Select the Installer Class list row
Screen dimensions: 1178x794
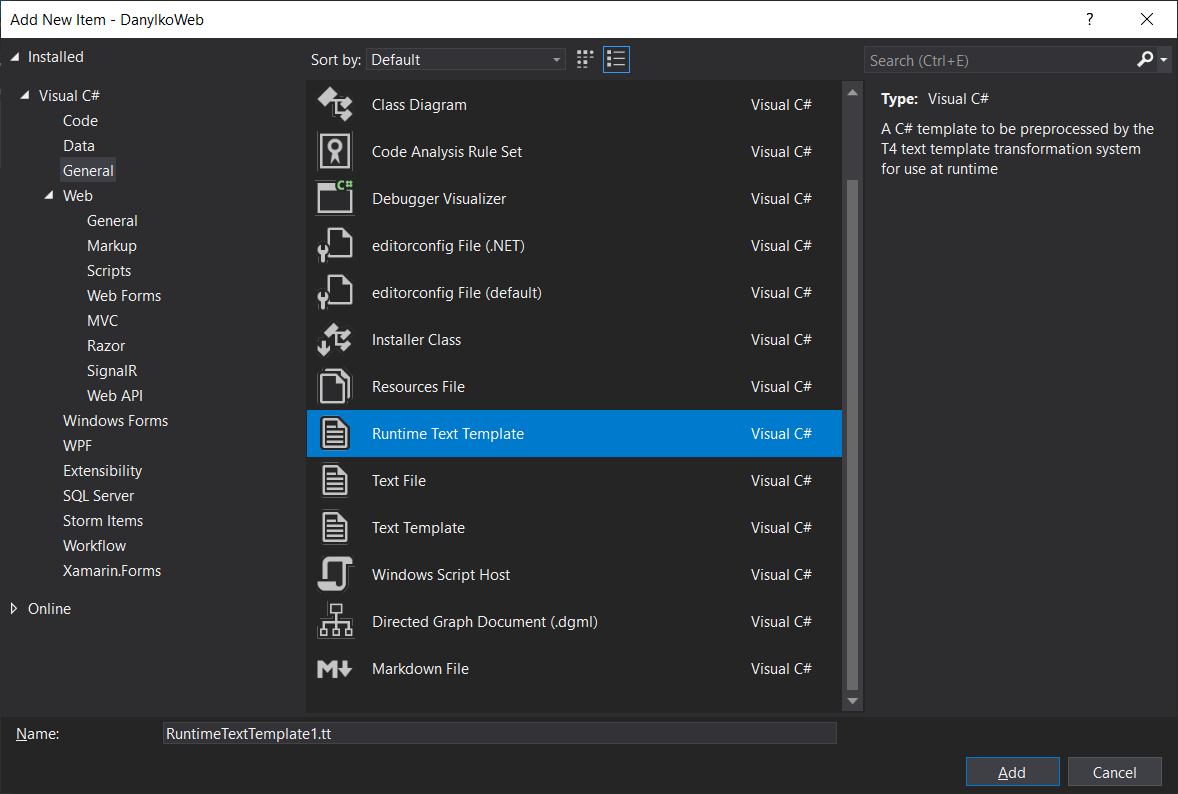coord(575,340)
